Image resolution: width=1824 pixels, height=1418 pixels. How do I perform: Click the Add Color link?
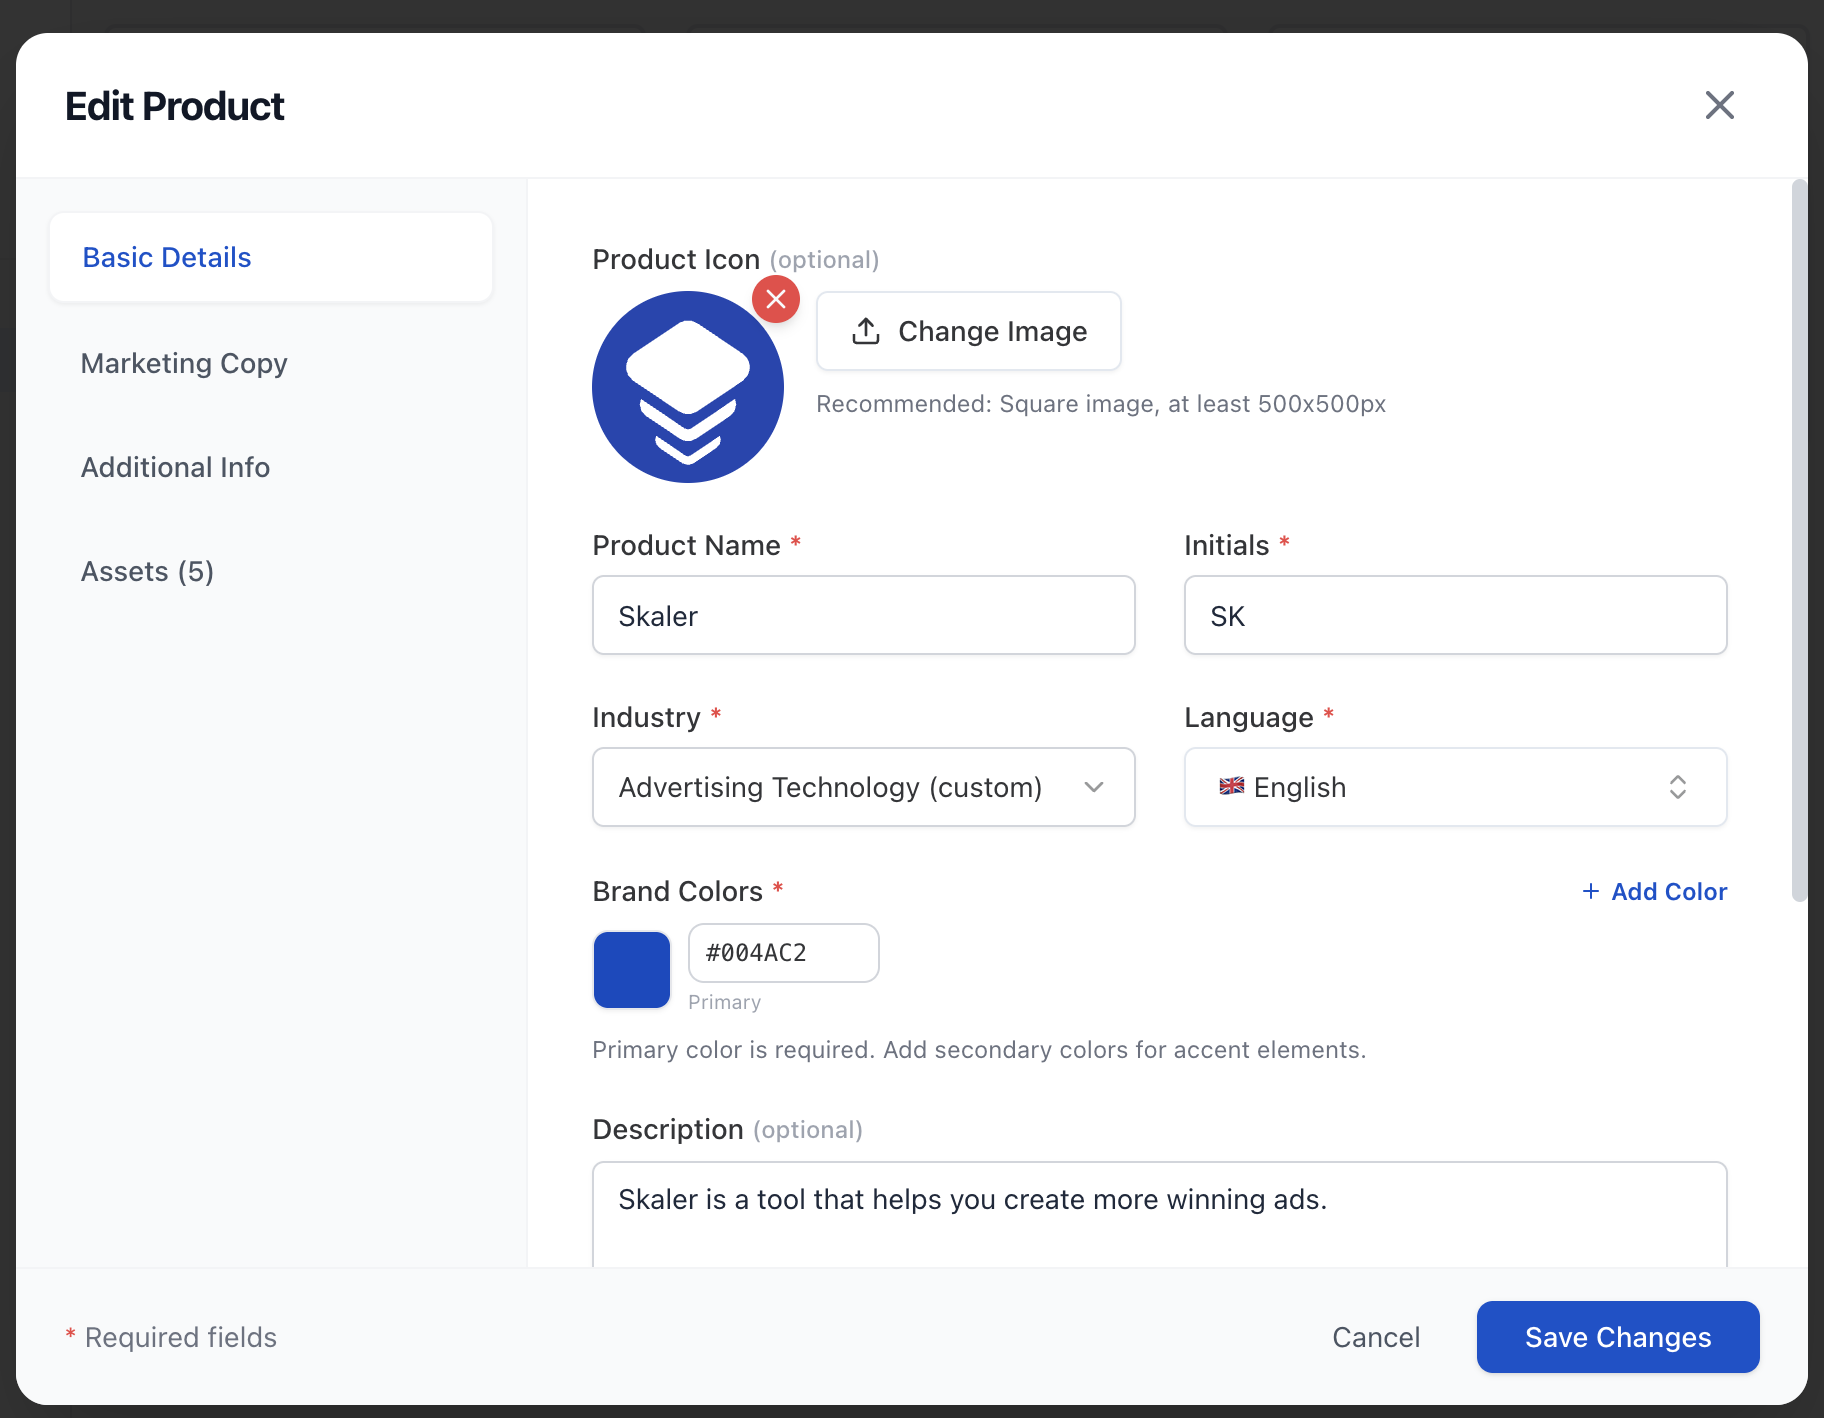point(1654,891)
